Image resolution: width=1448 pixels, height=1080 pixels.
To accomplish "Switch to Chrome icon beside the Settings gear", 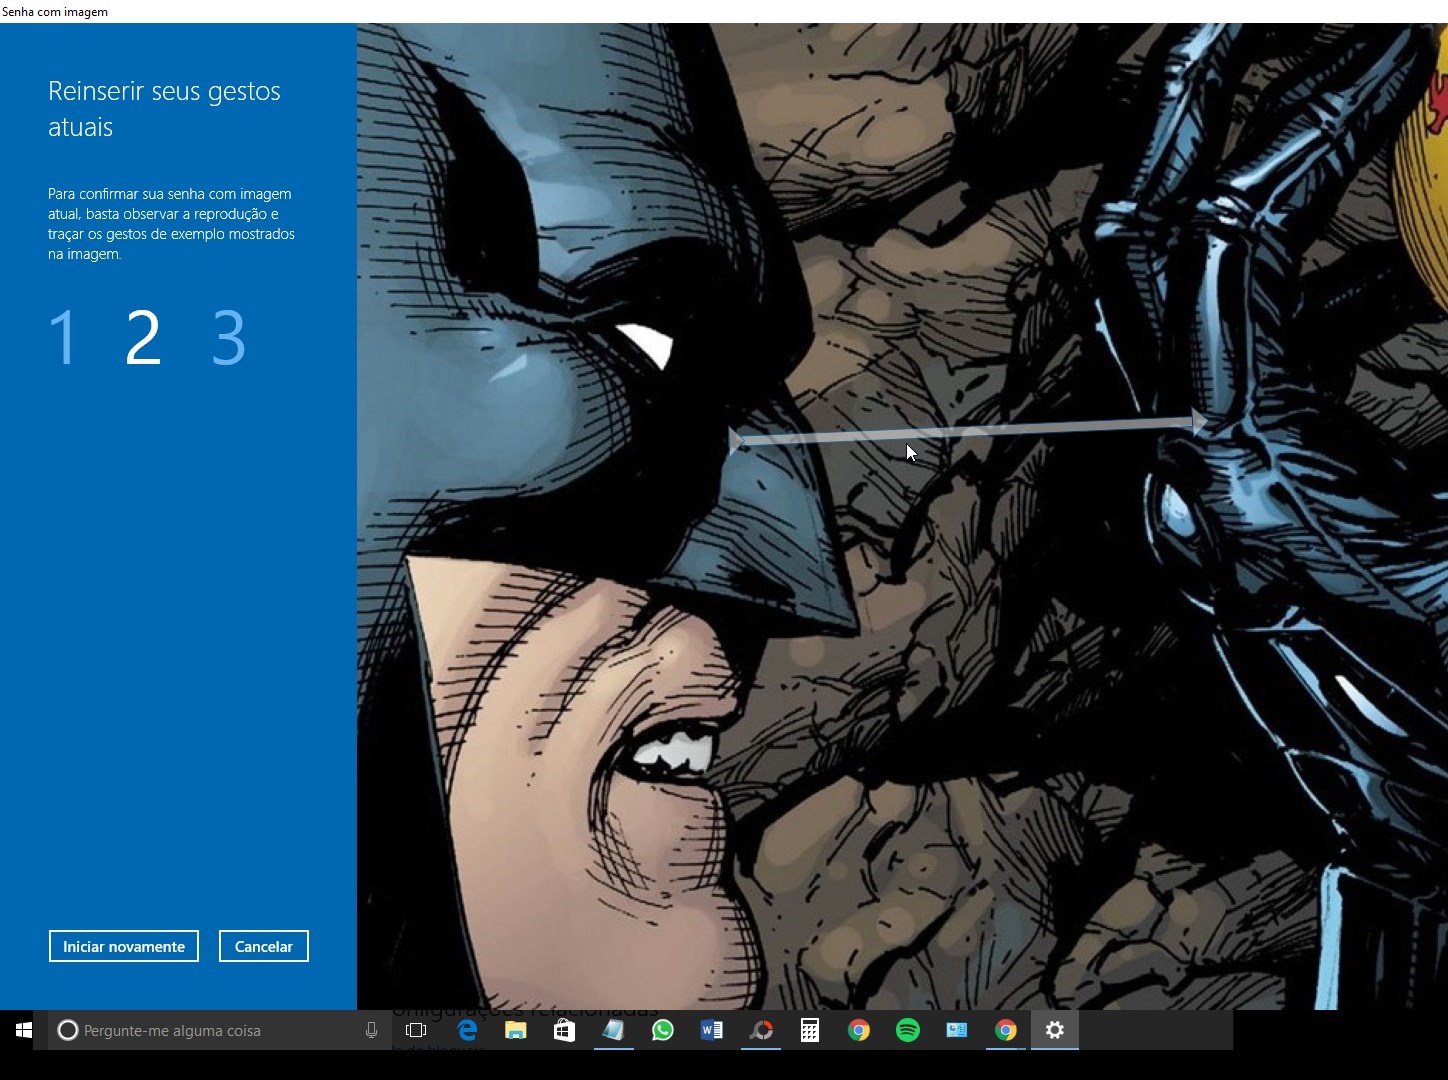I will point(1006,1030).
